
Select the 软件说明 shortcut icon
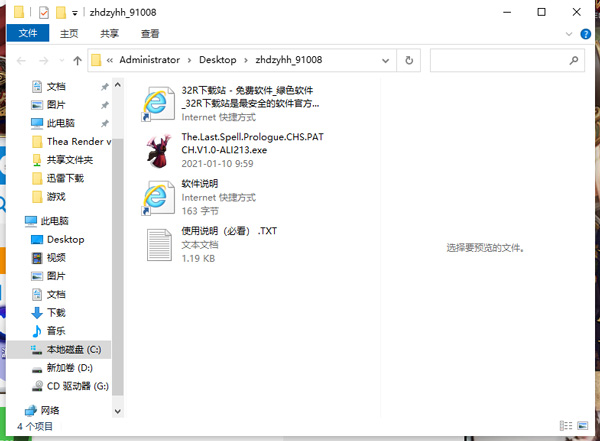158,198
